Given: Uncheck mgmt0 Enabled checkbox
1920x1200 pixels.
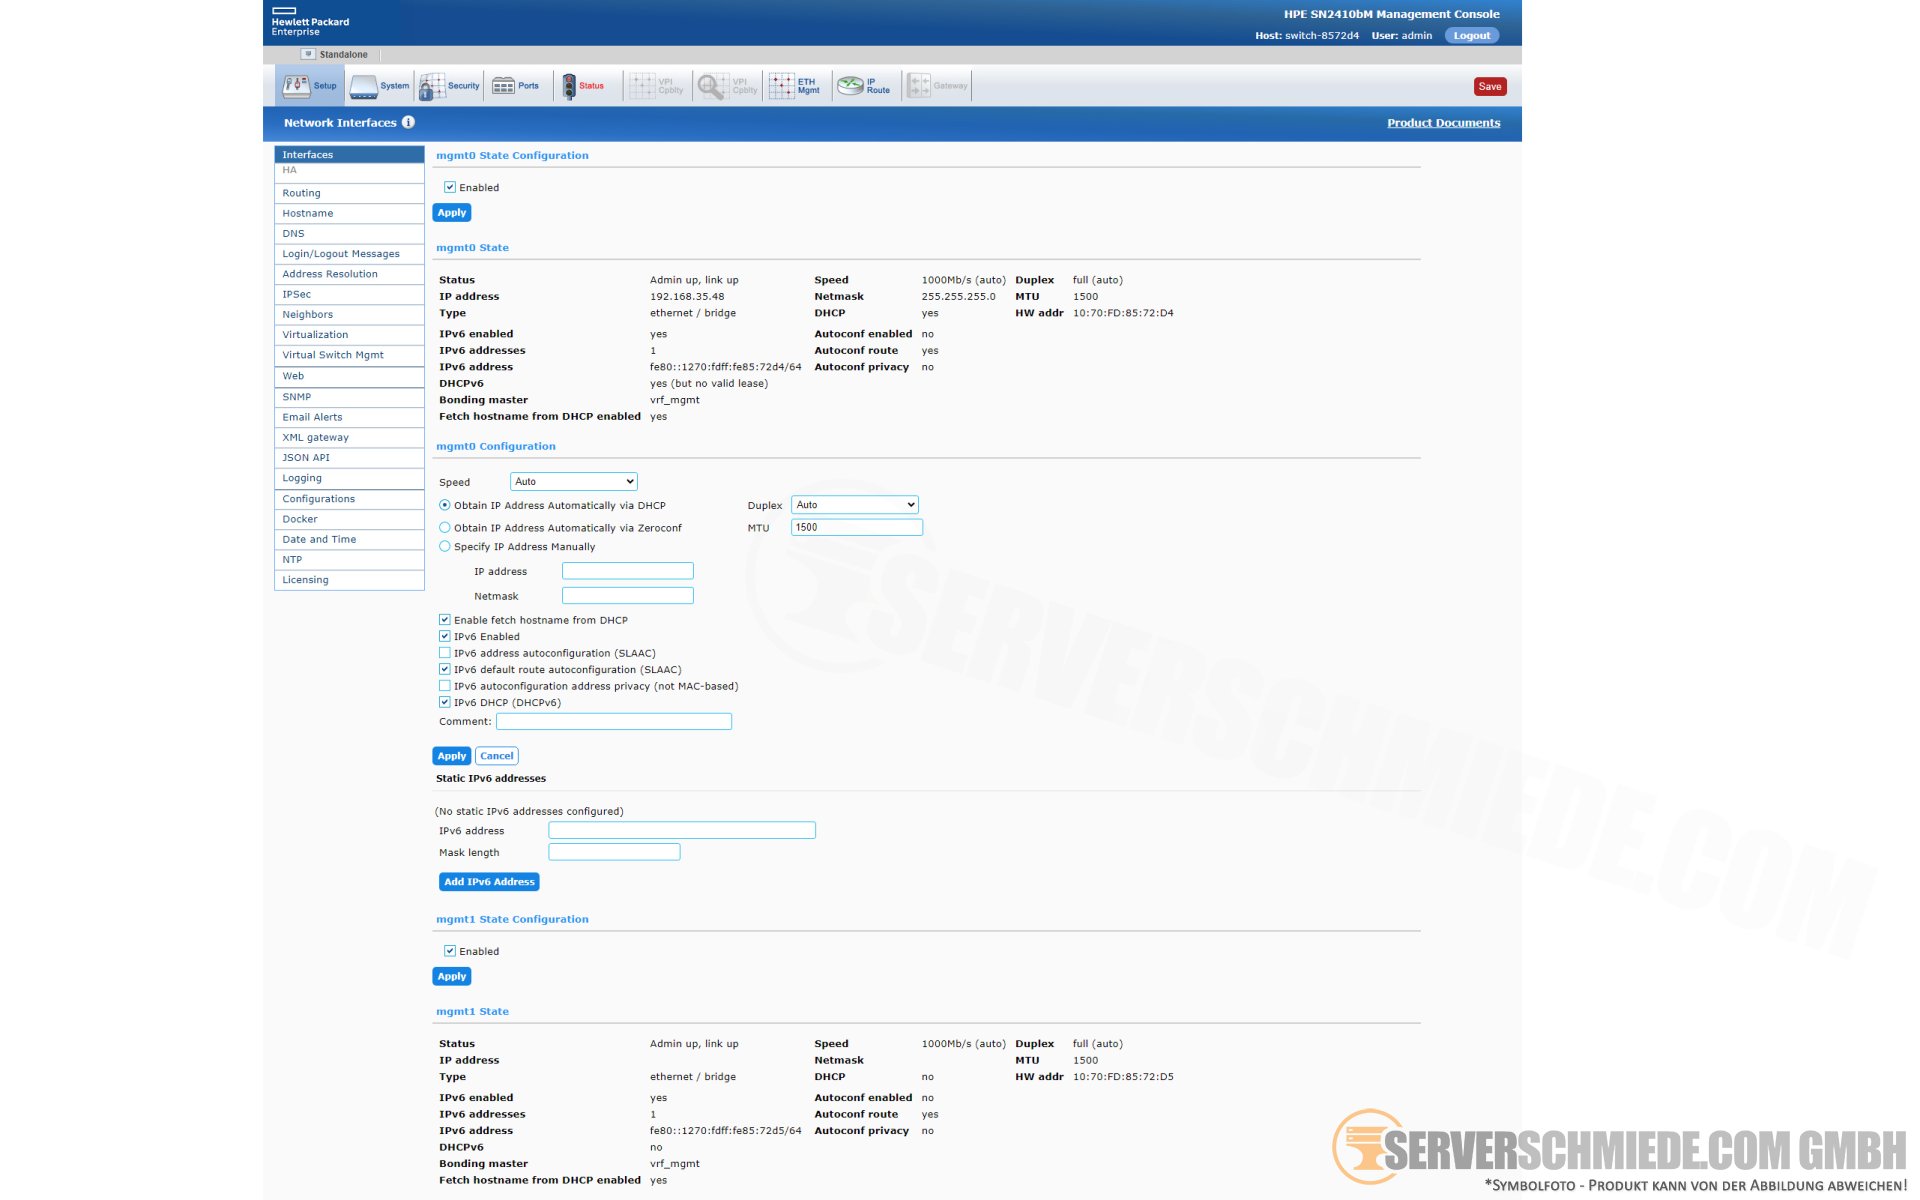Looking at the screenshot, I should (x=450, y=187).
